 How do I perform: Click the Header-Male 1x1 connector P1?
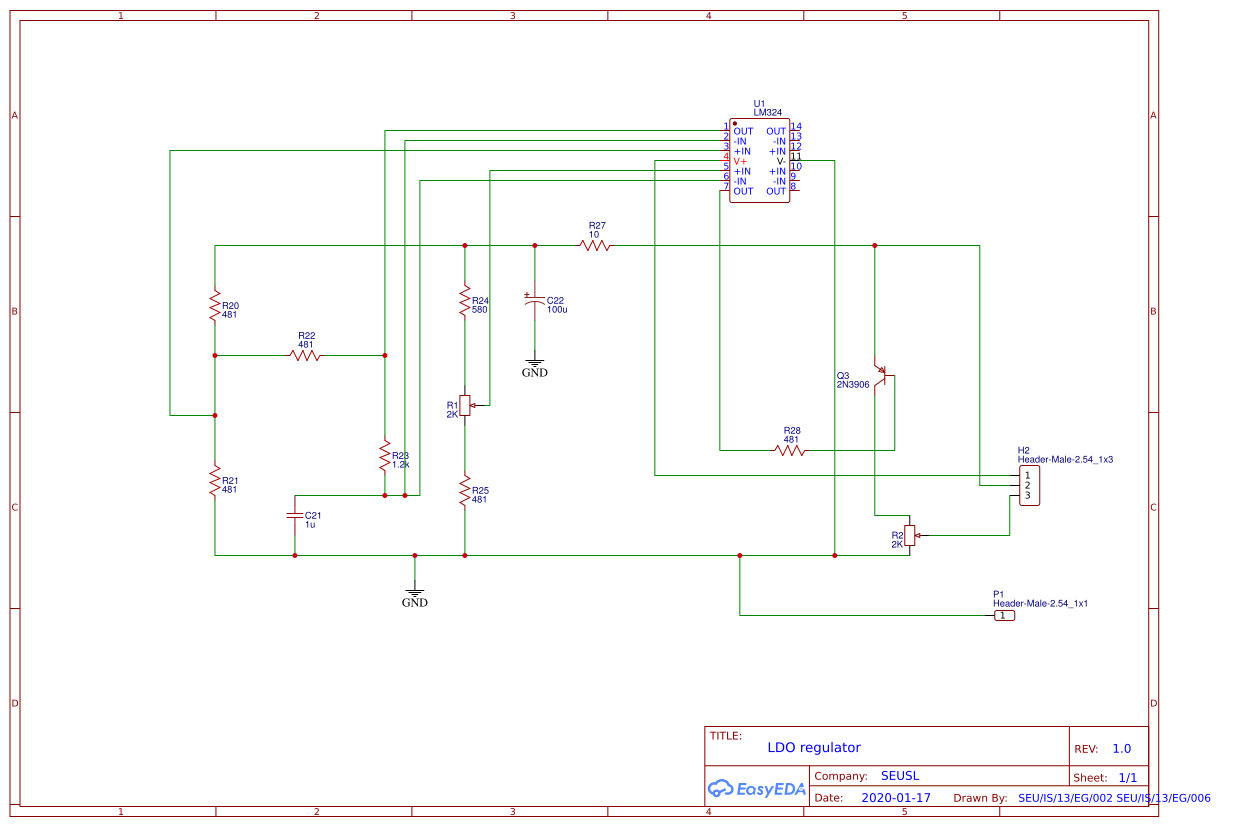[1003, 617]
